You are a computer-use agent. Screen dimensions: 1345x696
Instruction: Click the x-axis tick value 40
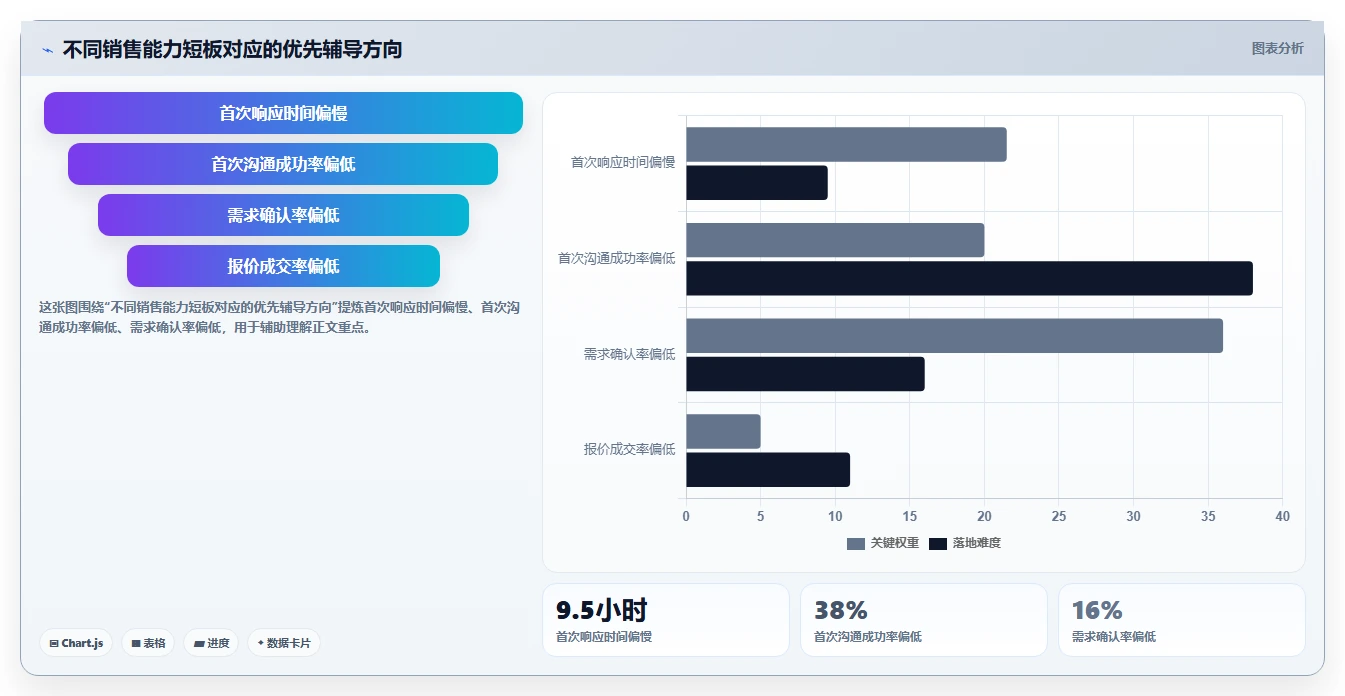1282,516
